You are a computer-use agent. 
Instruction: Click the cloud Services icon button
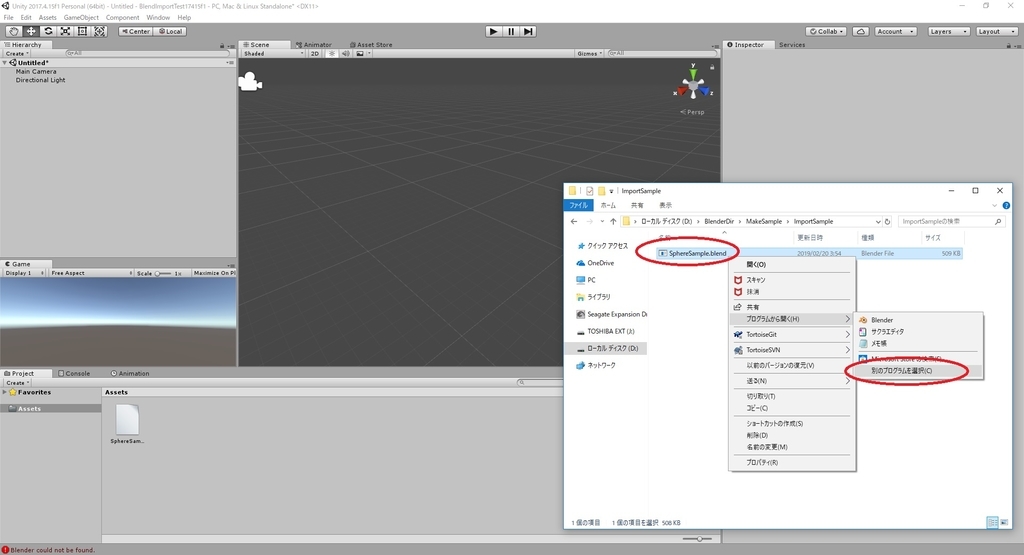click(861, 31)
